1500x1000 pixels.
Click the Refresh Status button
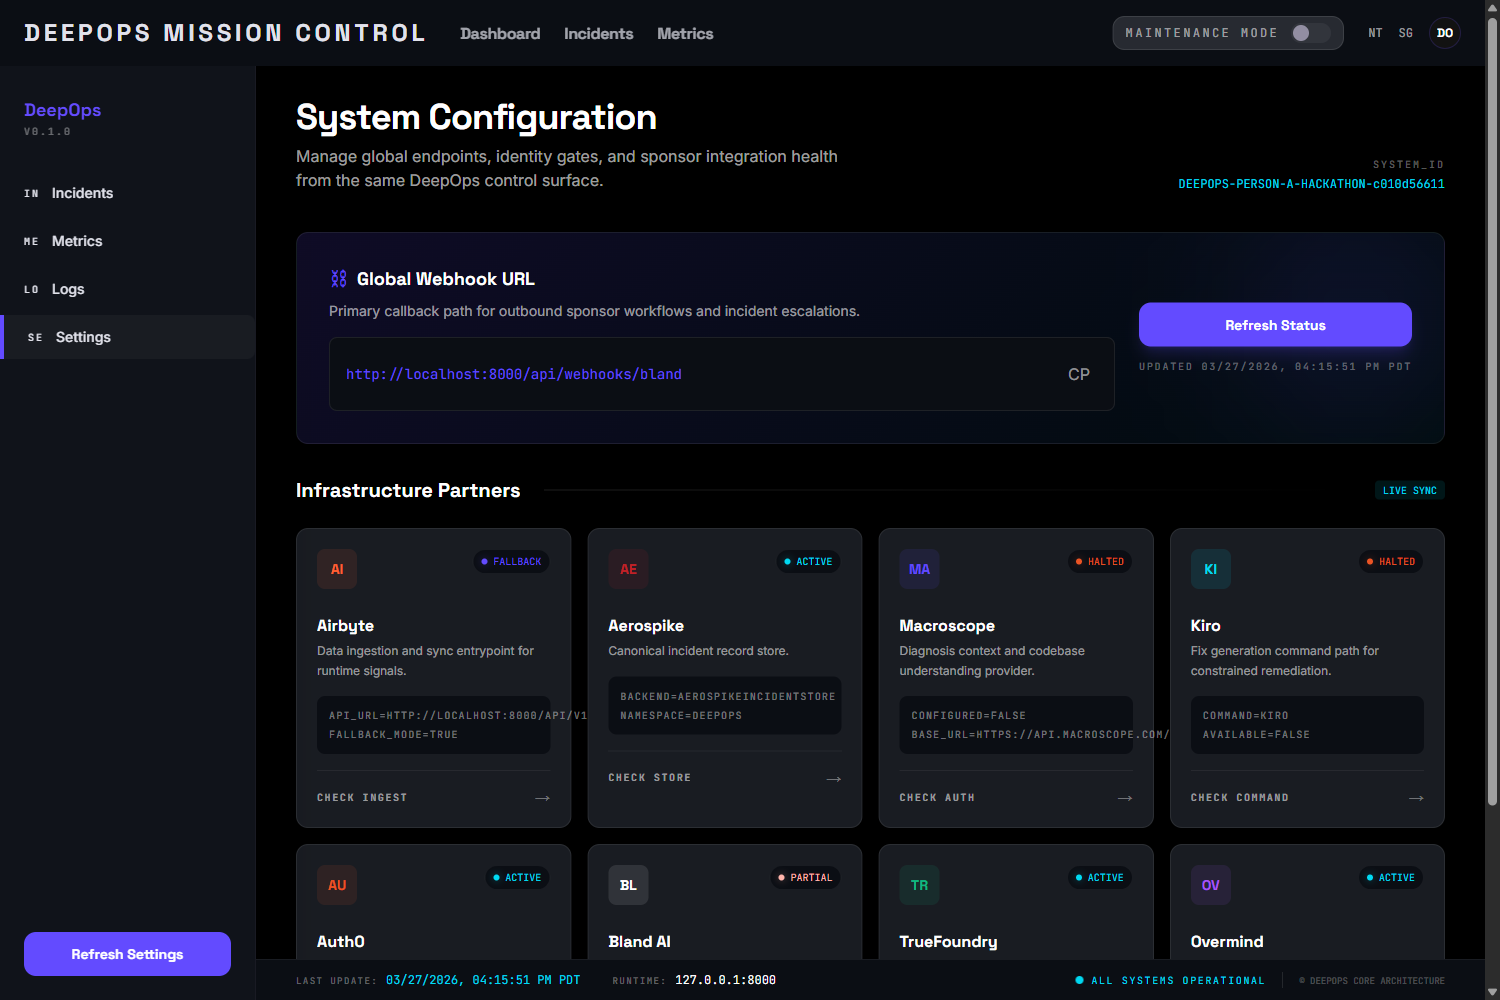1275,325
